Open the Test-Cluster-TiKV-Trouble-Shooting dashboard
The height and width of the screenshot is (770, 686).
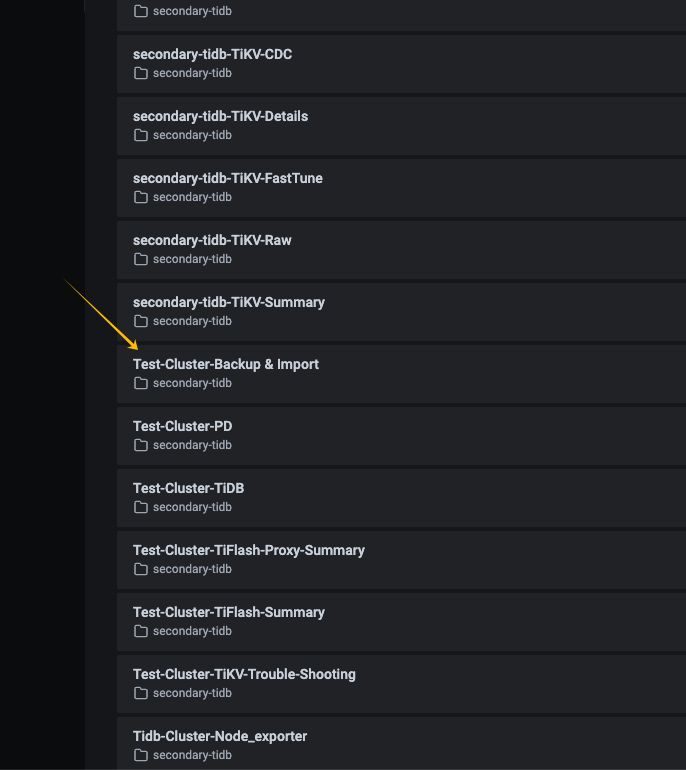click(x=244, y=674)
